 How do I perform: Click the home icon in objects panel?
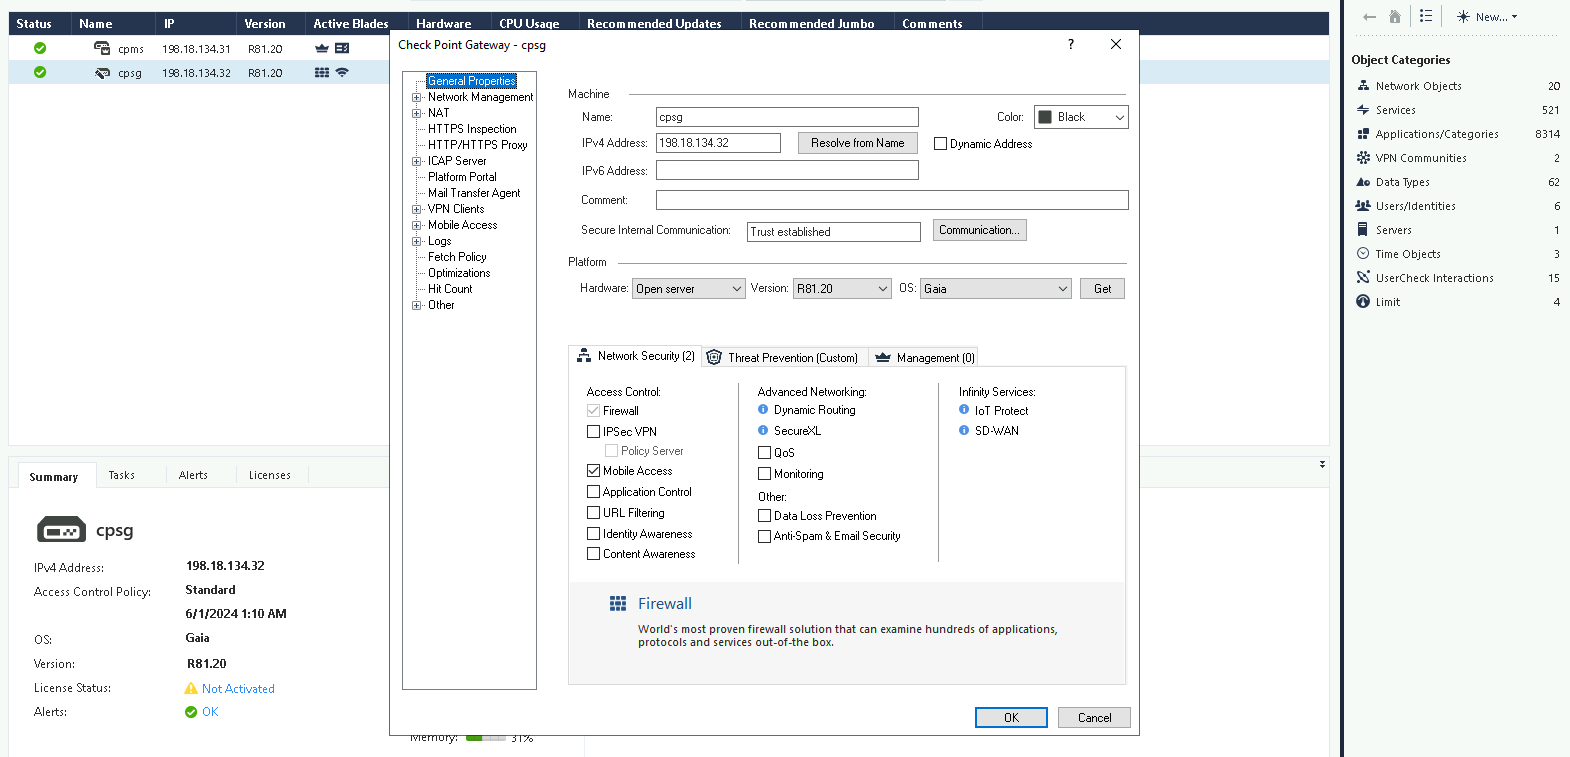(x=1395, y=16)
